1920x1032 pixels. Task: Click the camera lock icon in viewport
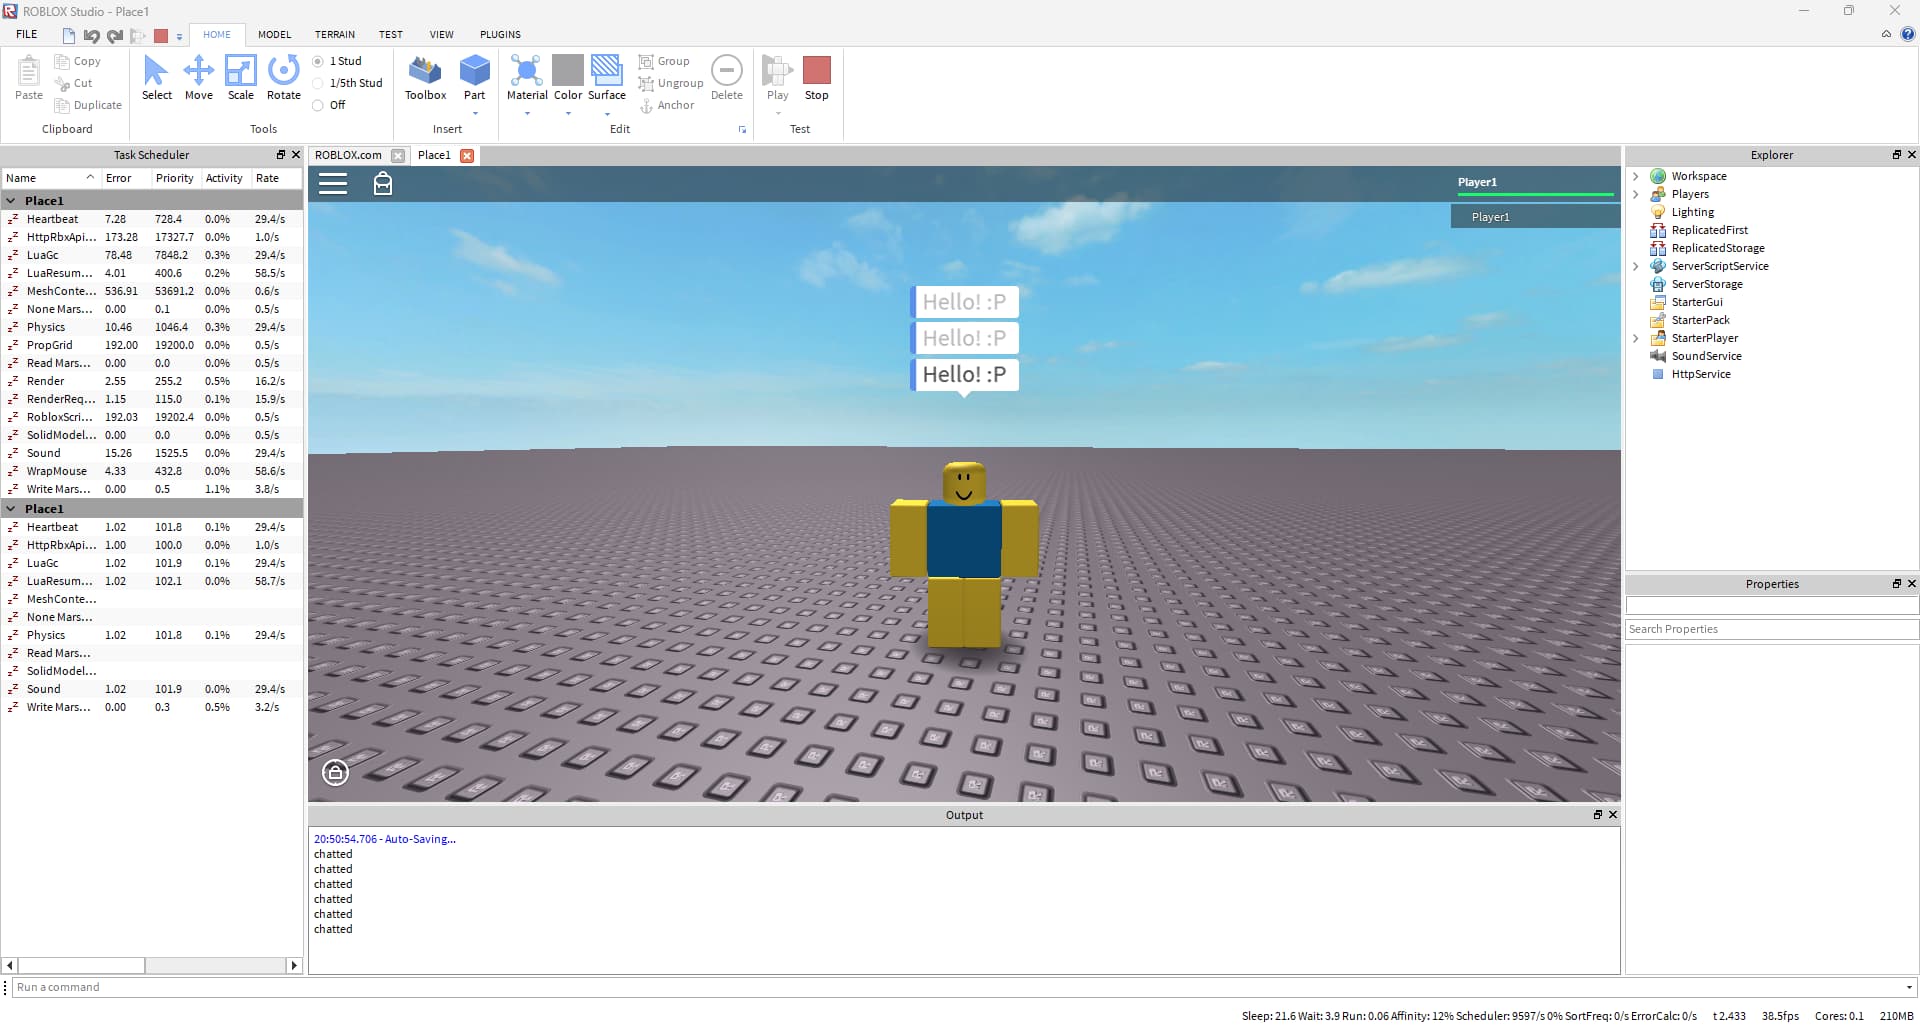coord(335,772)
